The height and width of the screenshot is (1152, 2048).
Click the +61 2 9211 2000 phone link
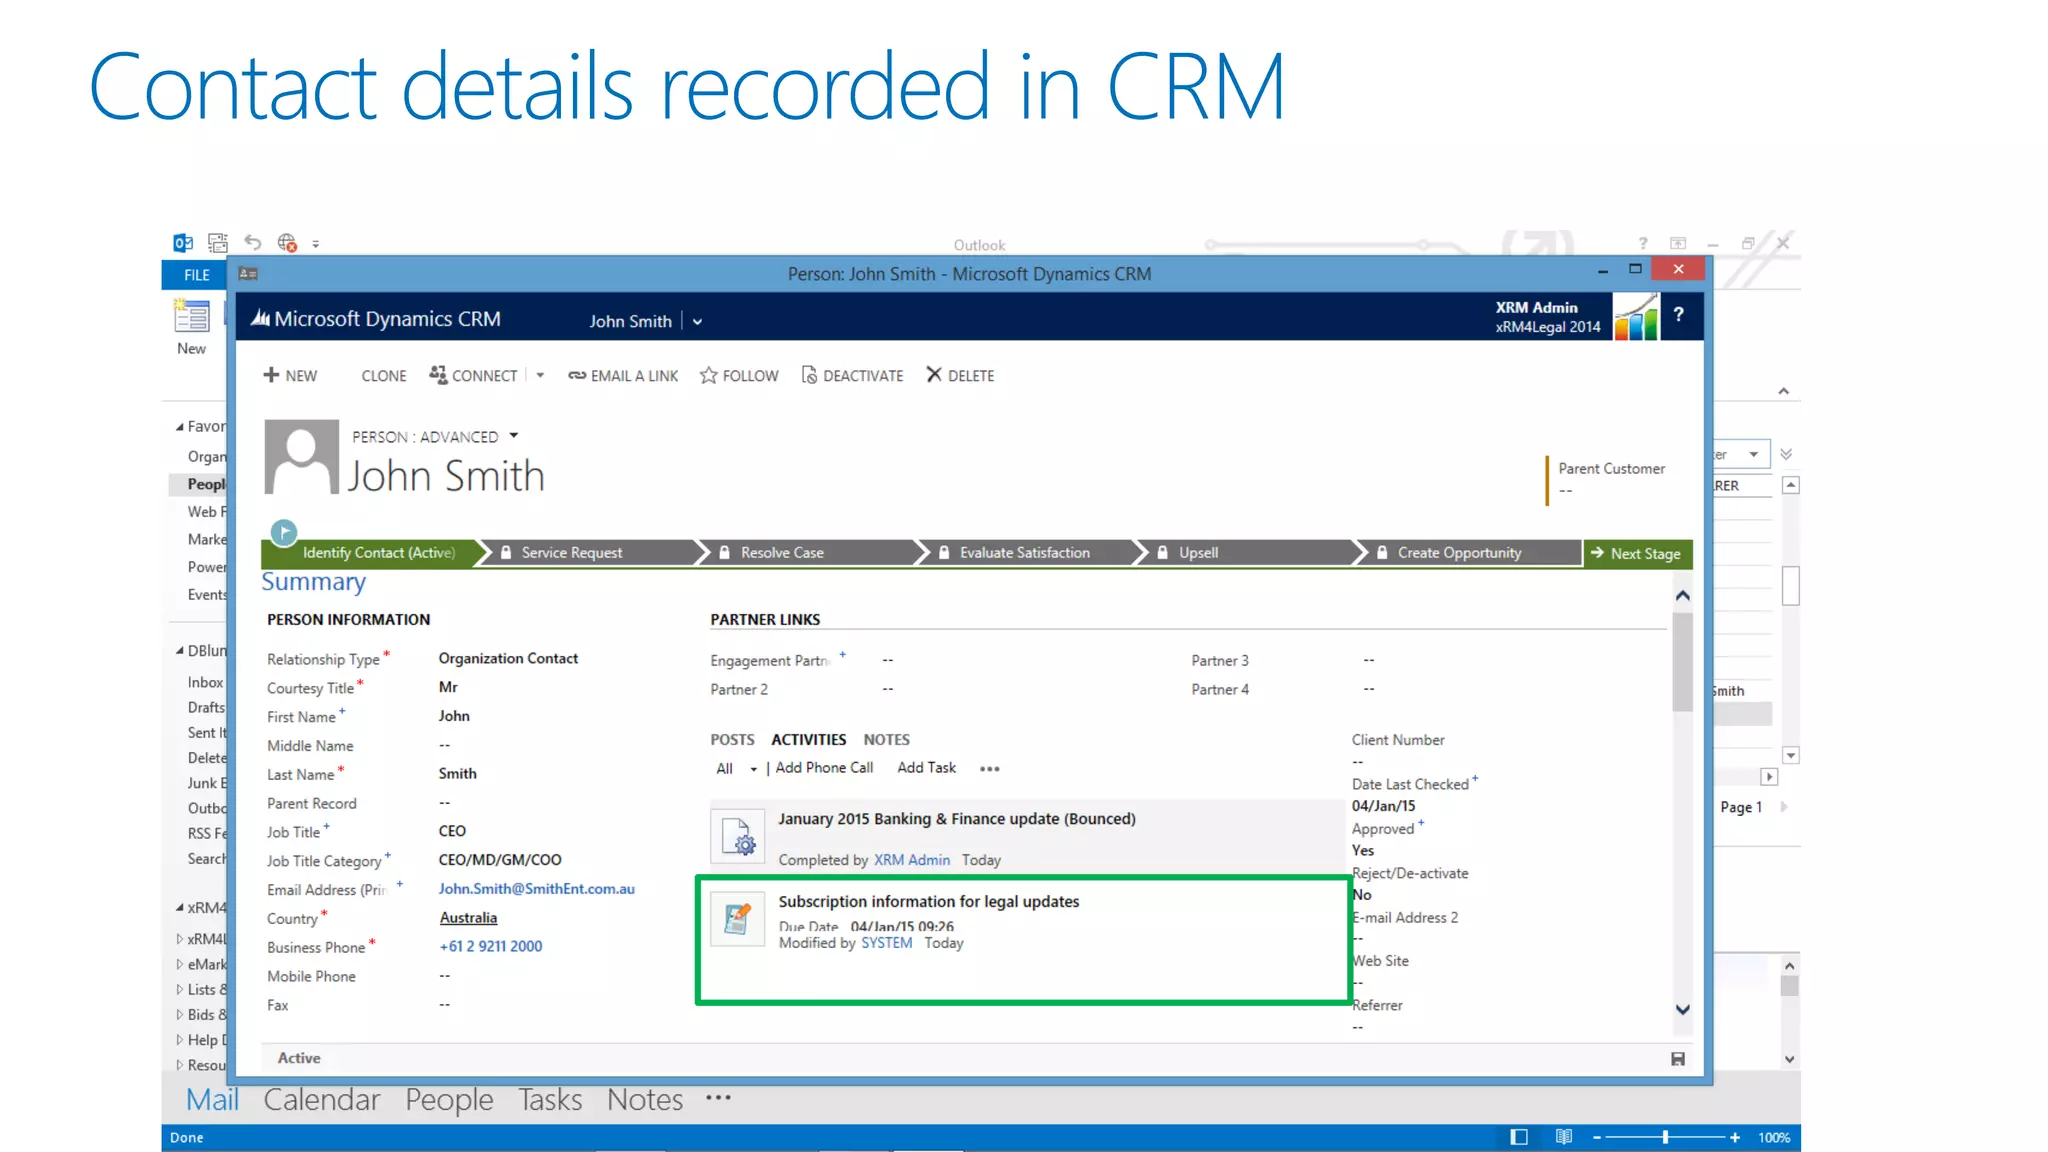tap(490, 947)
